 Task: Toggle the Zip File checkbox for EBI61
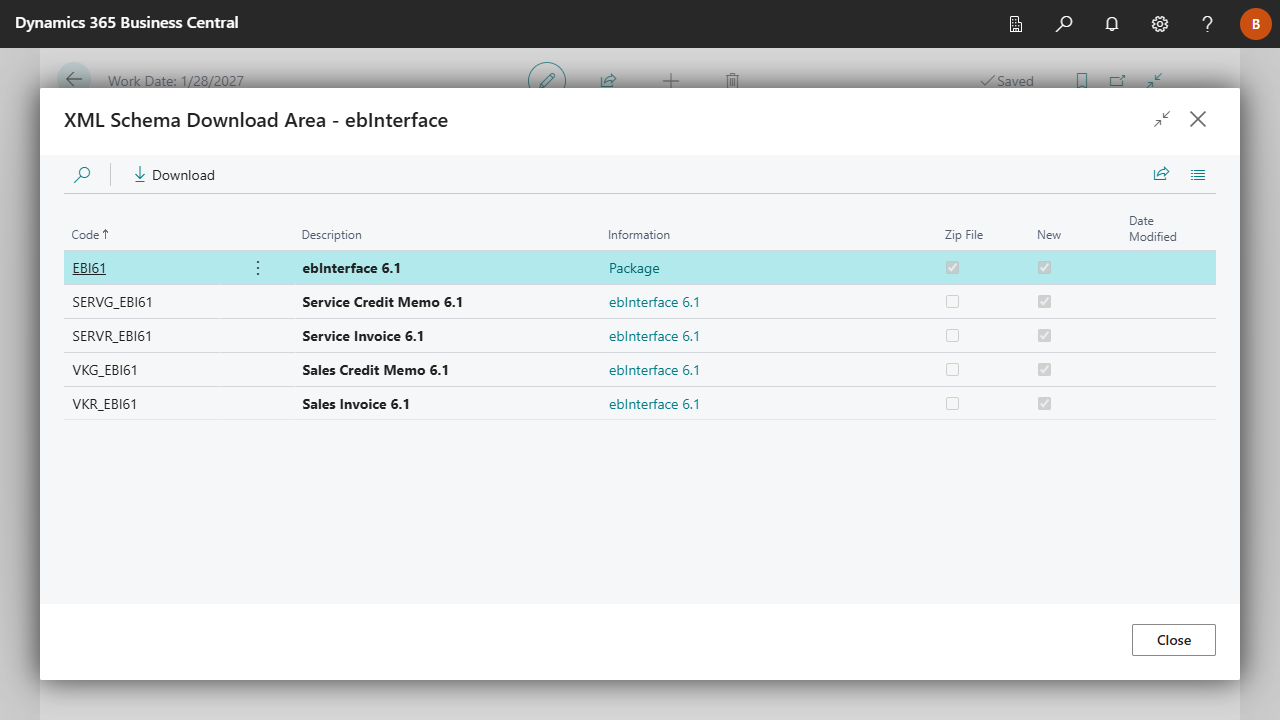[952, 268]
